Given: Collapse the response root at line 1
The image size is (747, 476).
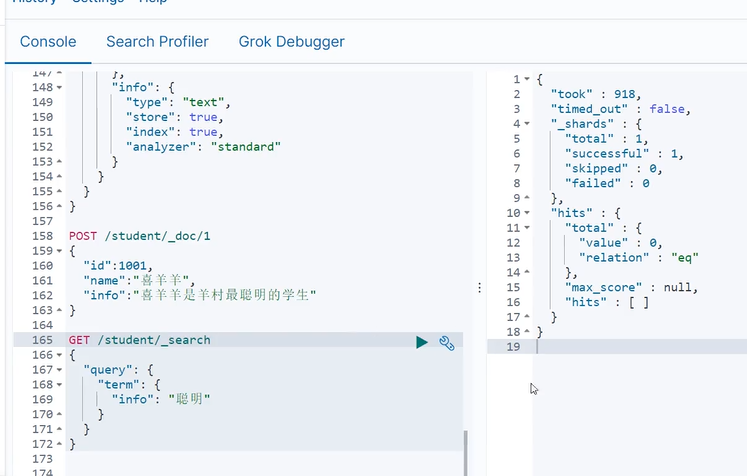Looking at the screenshot, I should [x=527, y=79].
